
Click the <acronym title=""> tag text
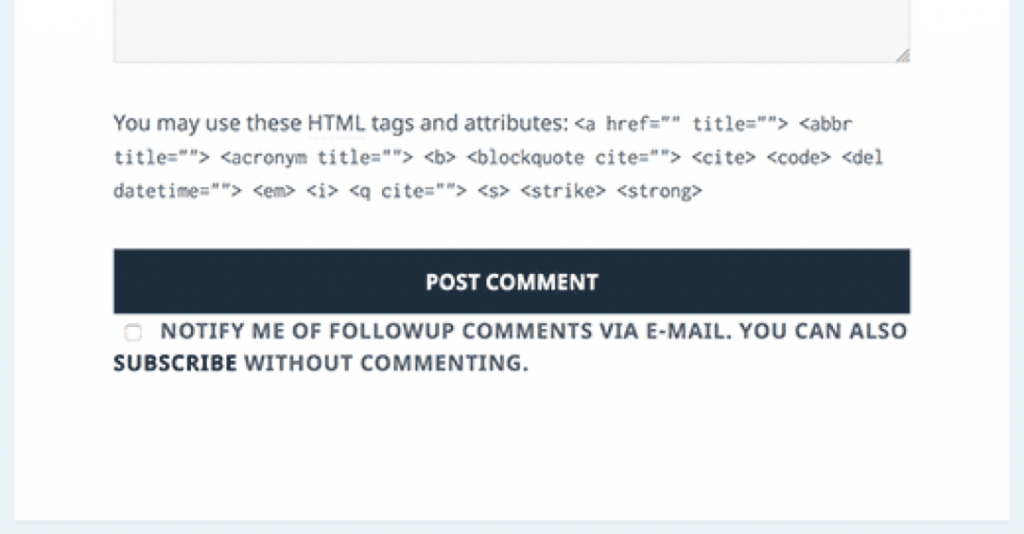click(x=317, y=158)
